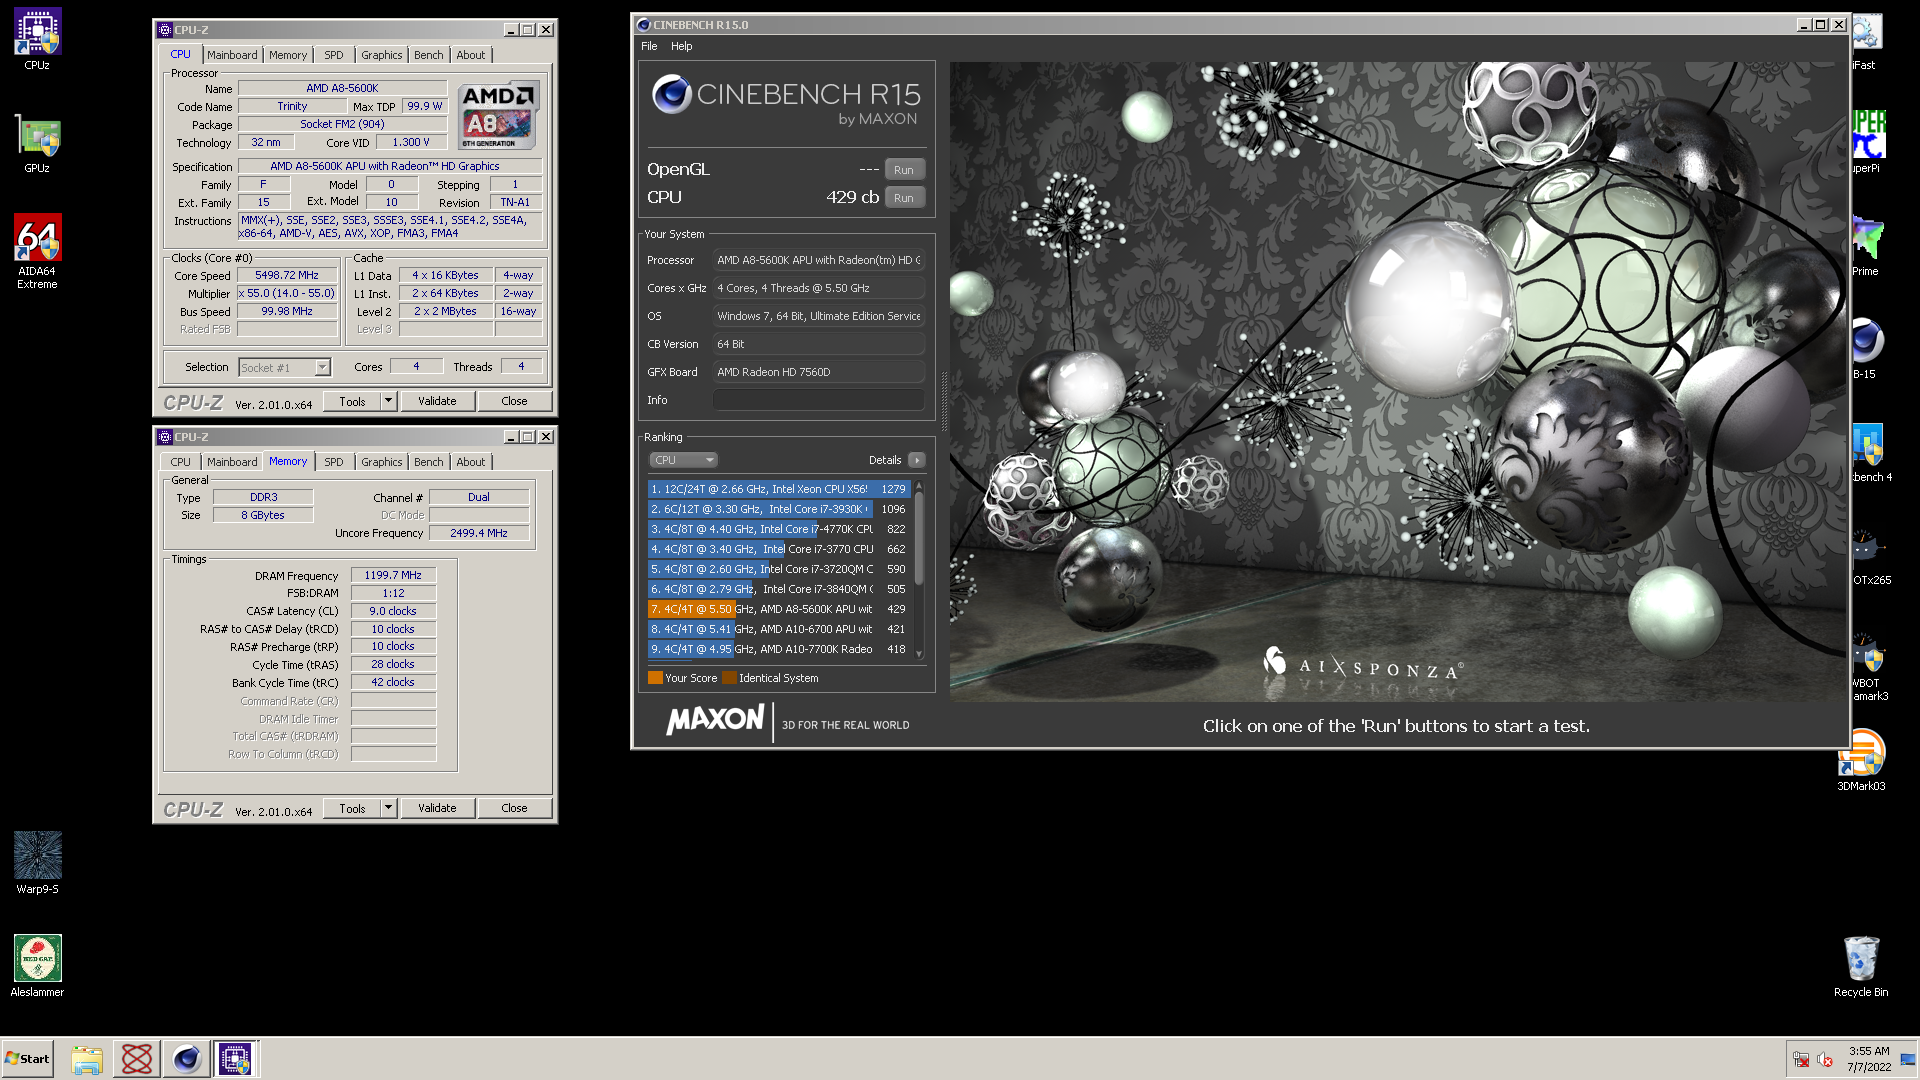Click the multiplier x 55.0 field
This screenshot has height=1080, width=1920.
coord(287,294)
